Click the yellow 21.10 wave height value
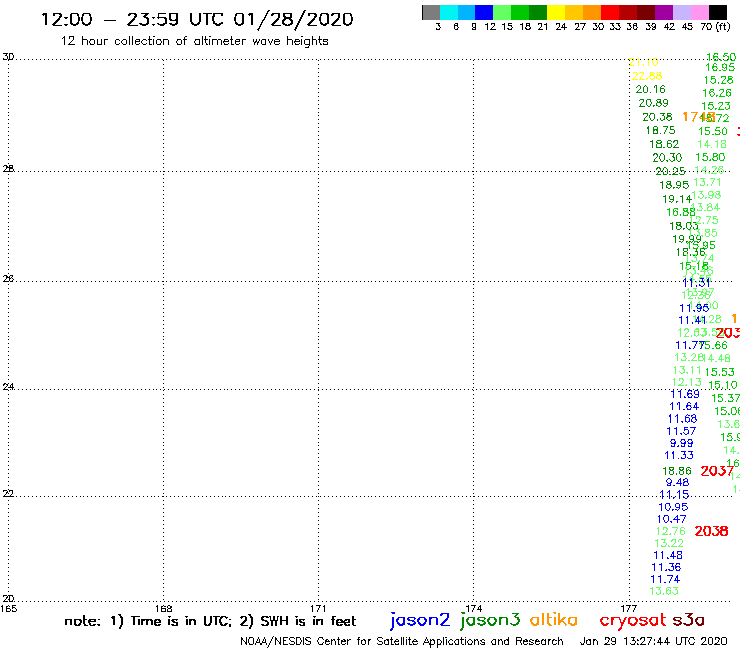This screenshot has width=740, height=650. [x=644, y=62]
